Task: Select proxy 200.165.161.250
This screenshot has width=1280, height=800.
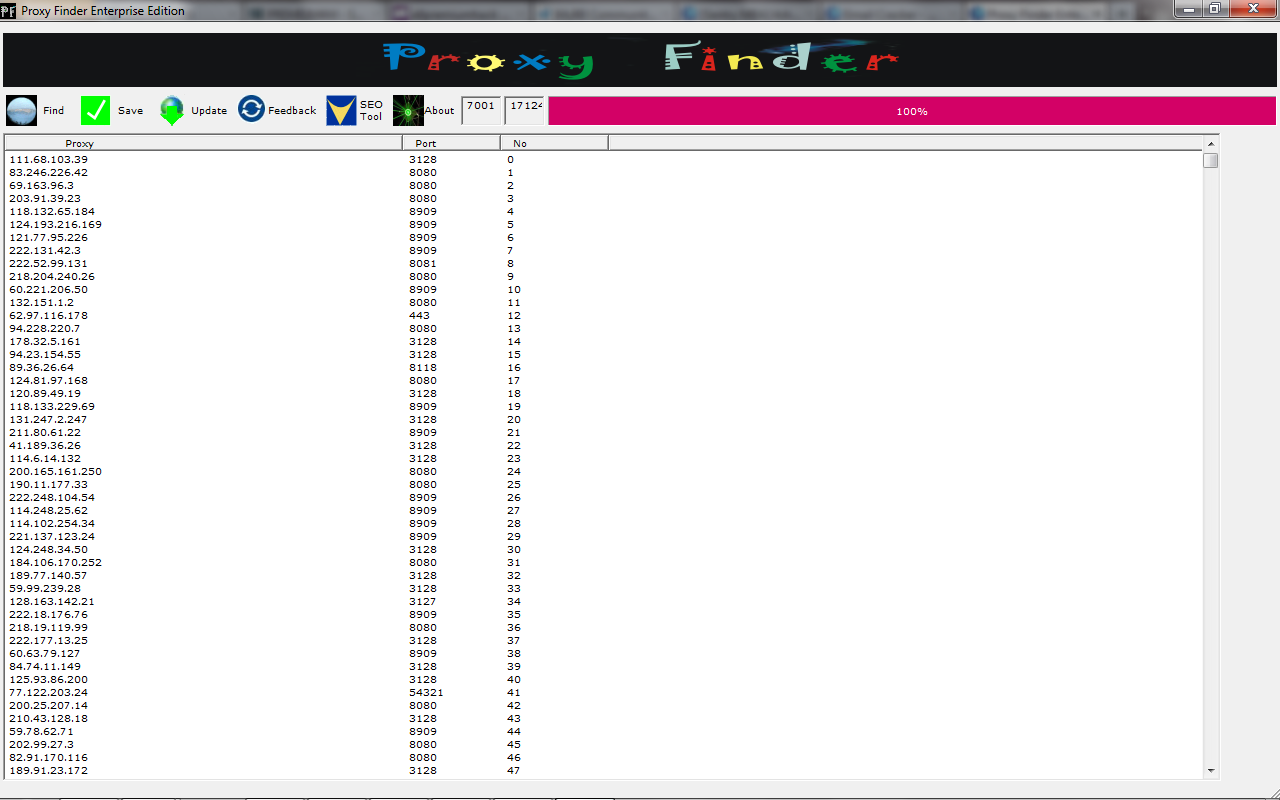Action: (x=56, y=471)
